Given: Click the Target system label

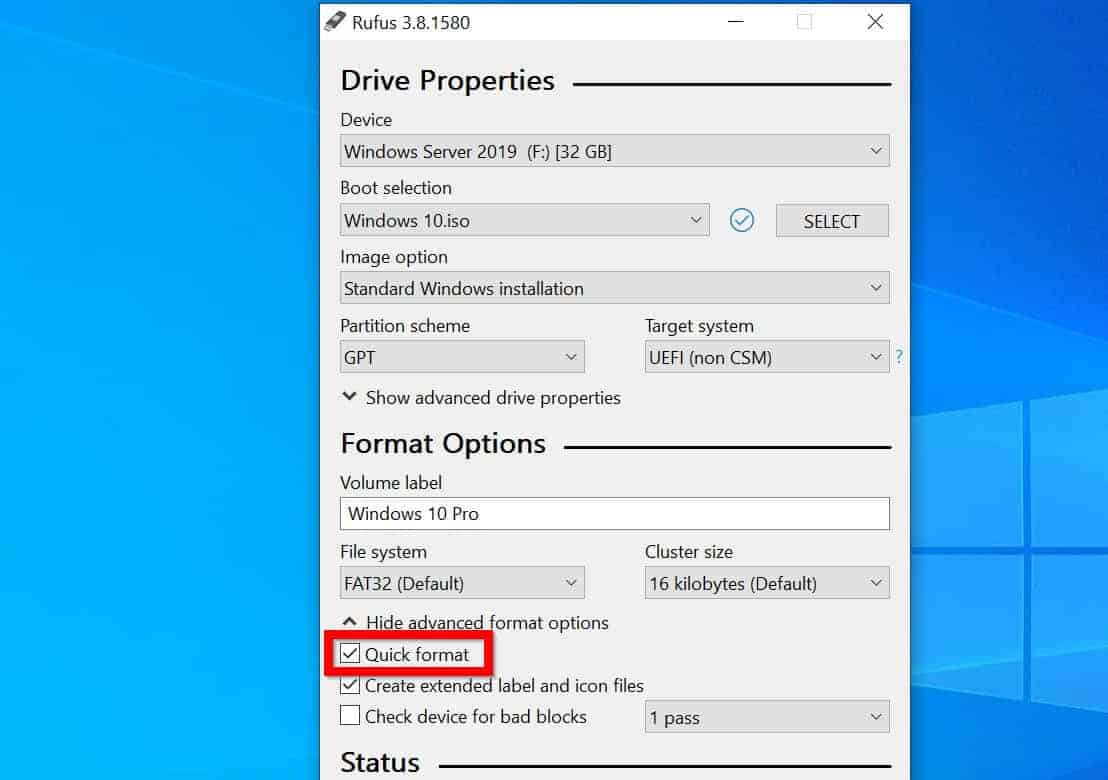Looking at the screenshot, I should coord(699,326).
